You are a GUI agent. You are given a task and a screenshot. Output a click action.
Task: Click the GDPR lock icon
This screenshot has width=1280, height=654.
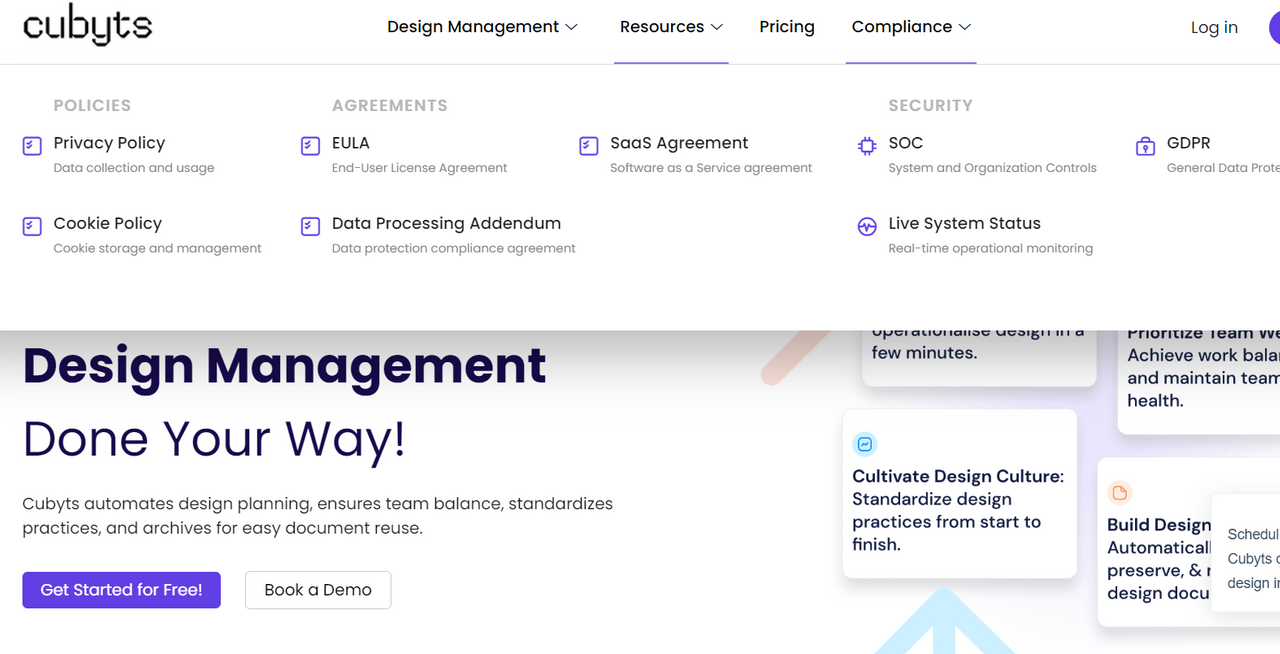click(x=1145, y=146)
